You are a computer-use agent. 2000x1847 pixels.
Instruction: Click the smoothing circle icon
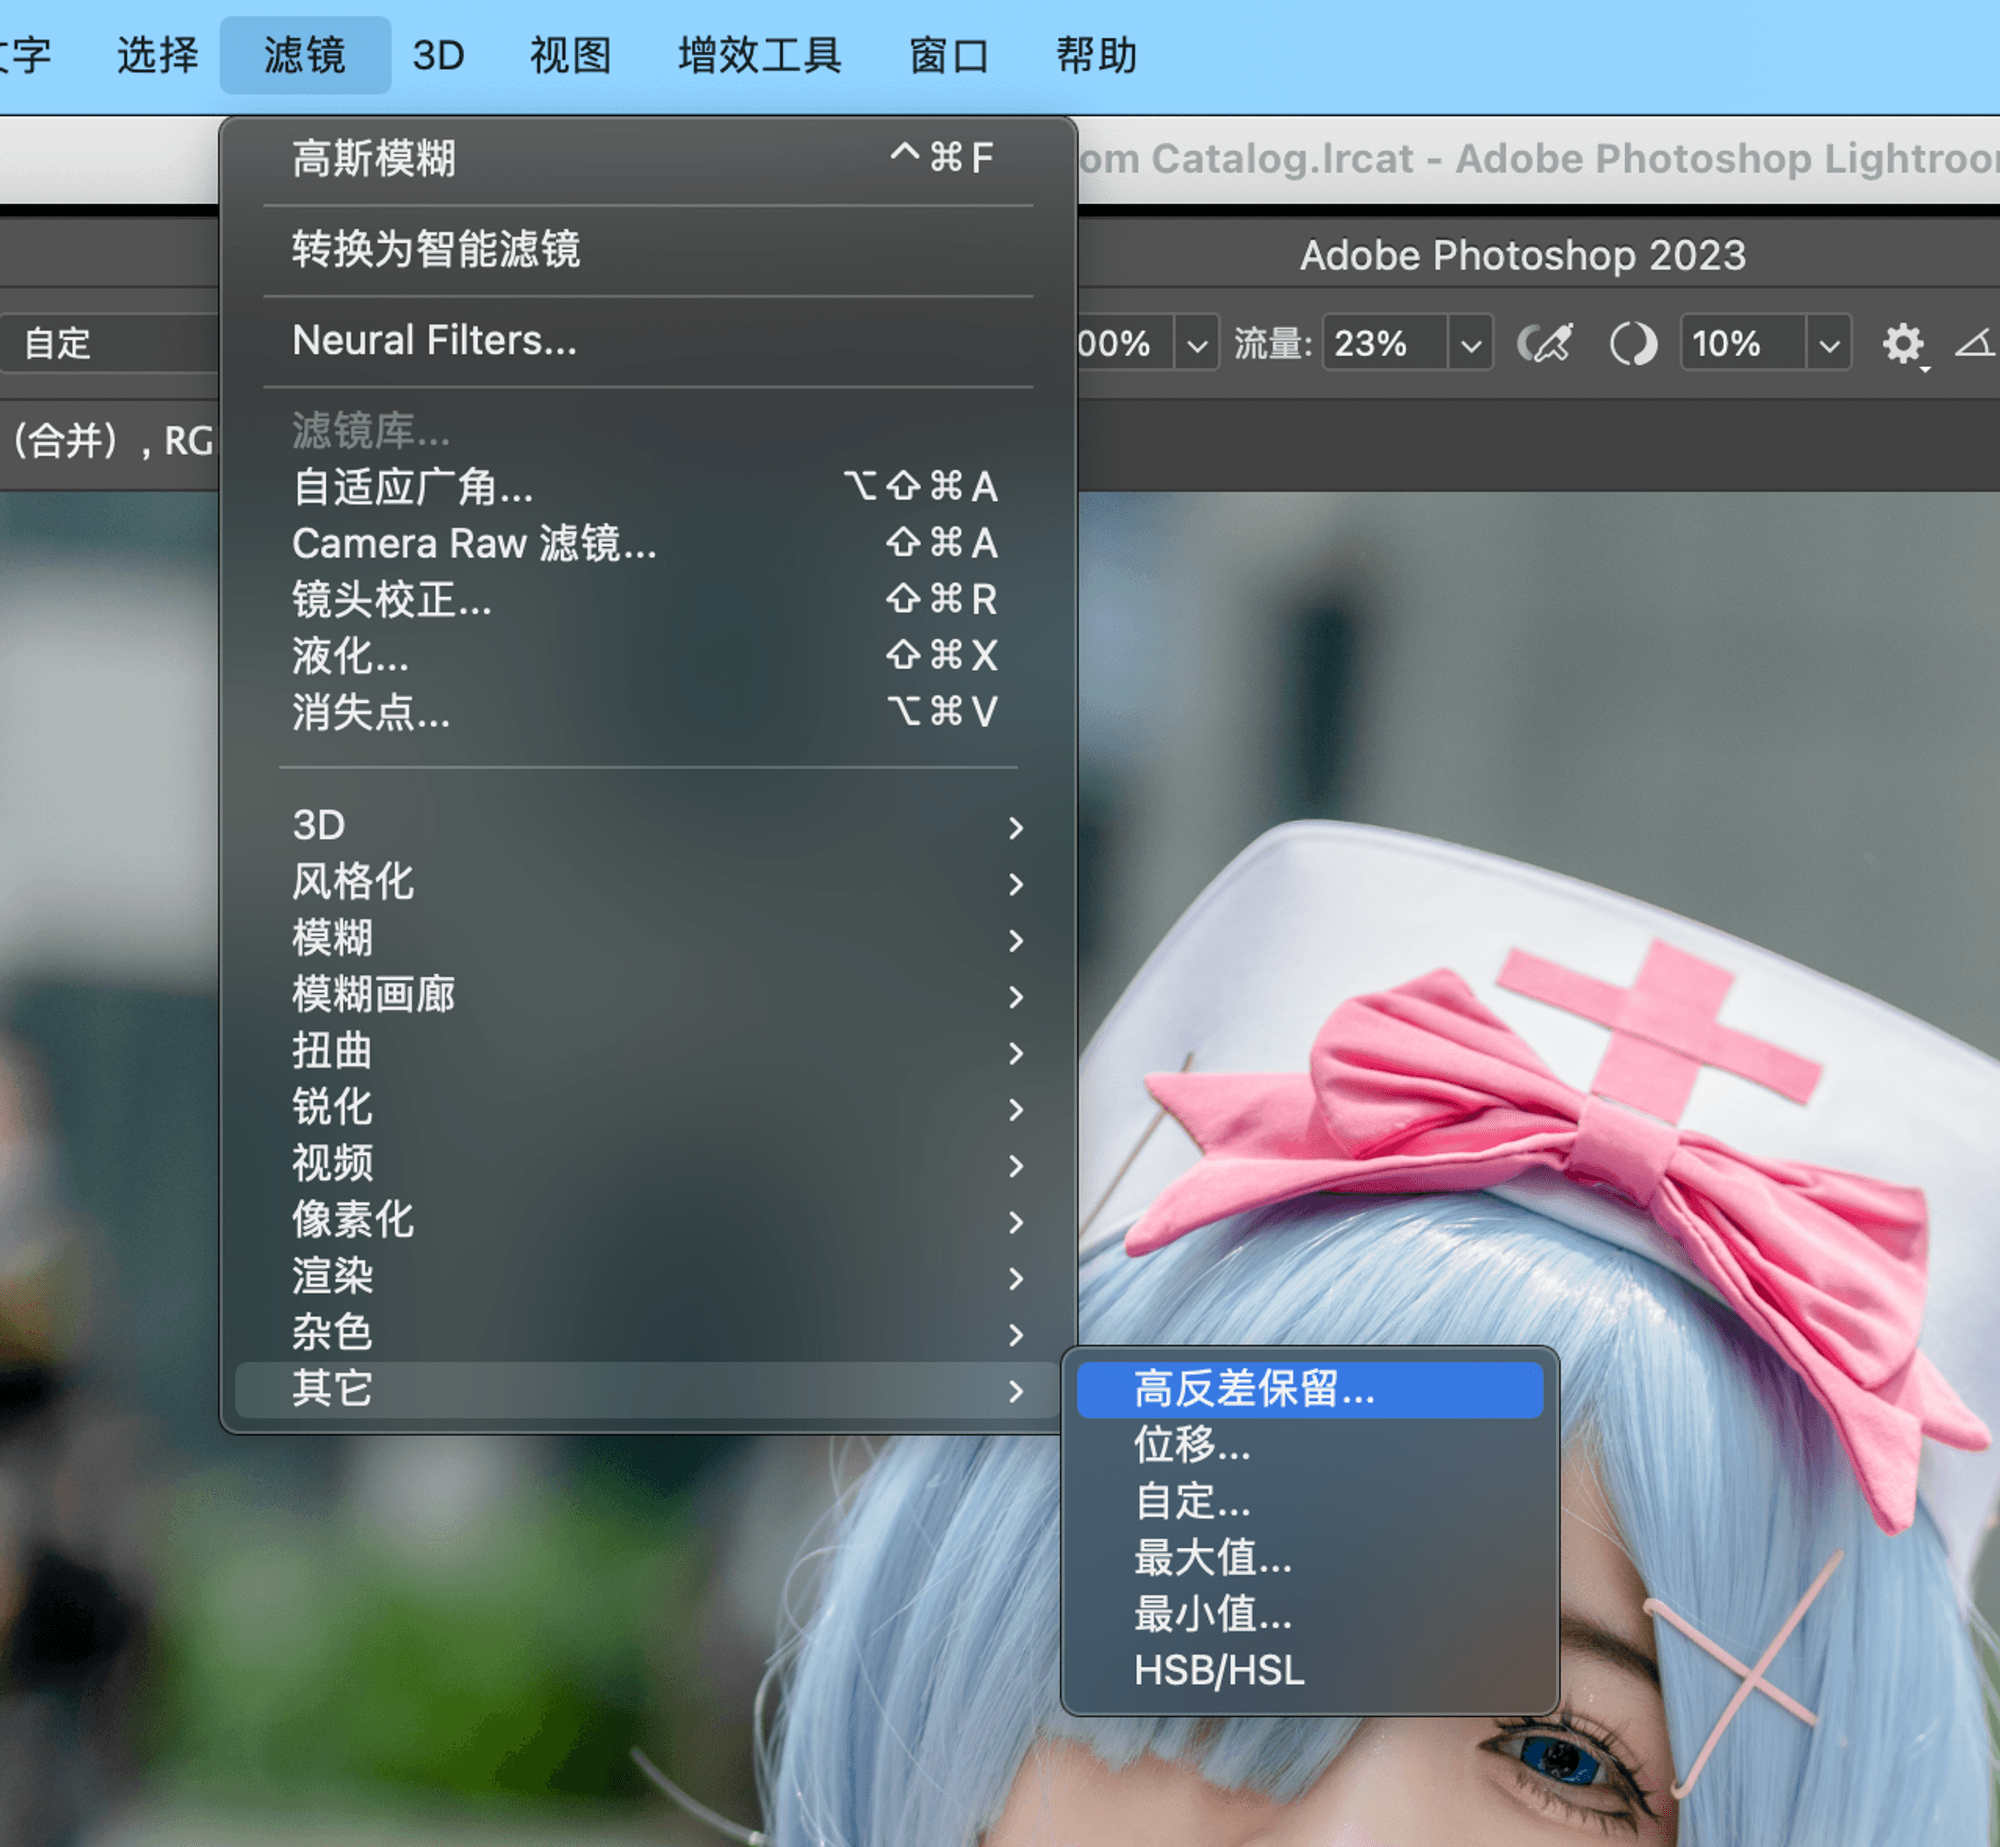[x=1633, y=343]
